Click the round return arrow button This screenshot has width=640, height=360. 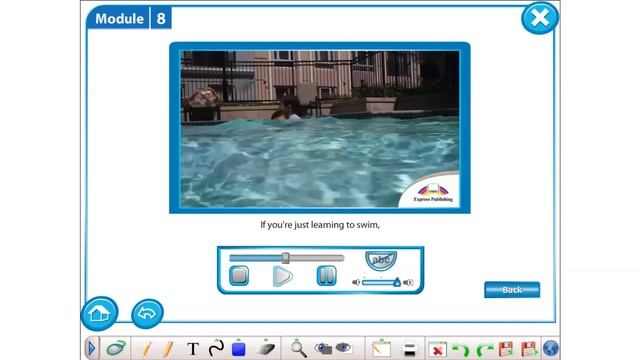point(147,313)
